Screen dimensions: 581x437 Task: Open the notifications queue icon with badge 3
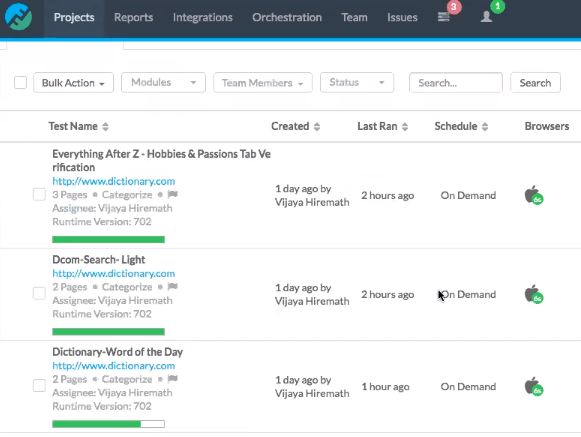point(444,17)
